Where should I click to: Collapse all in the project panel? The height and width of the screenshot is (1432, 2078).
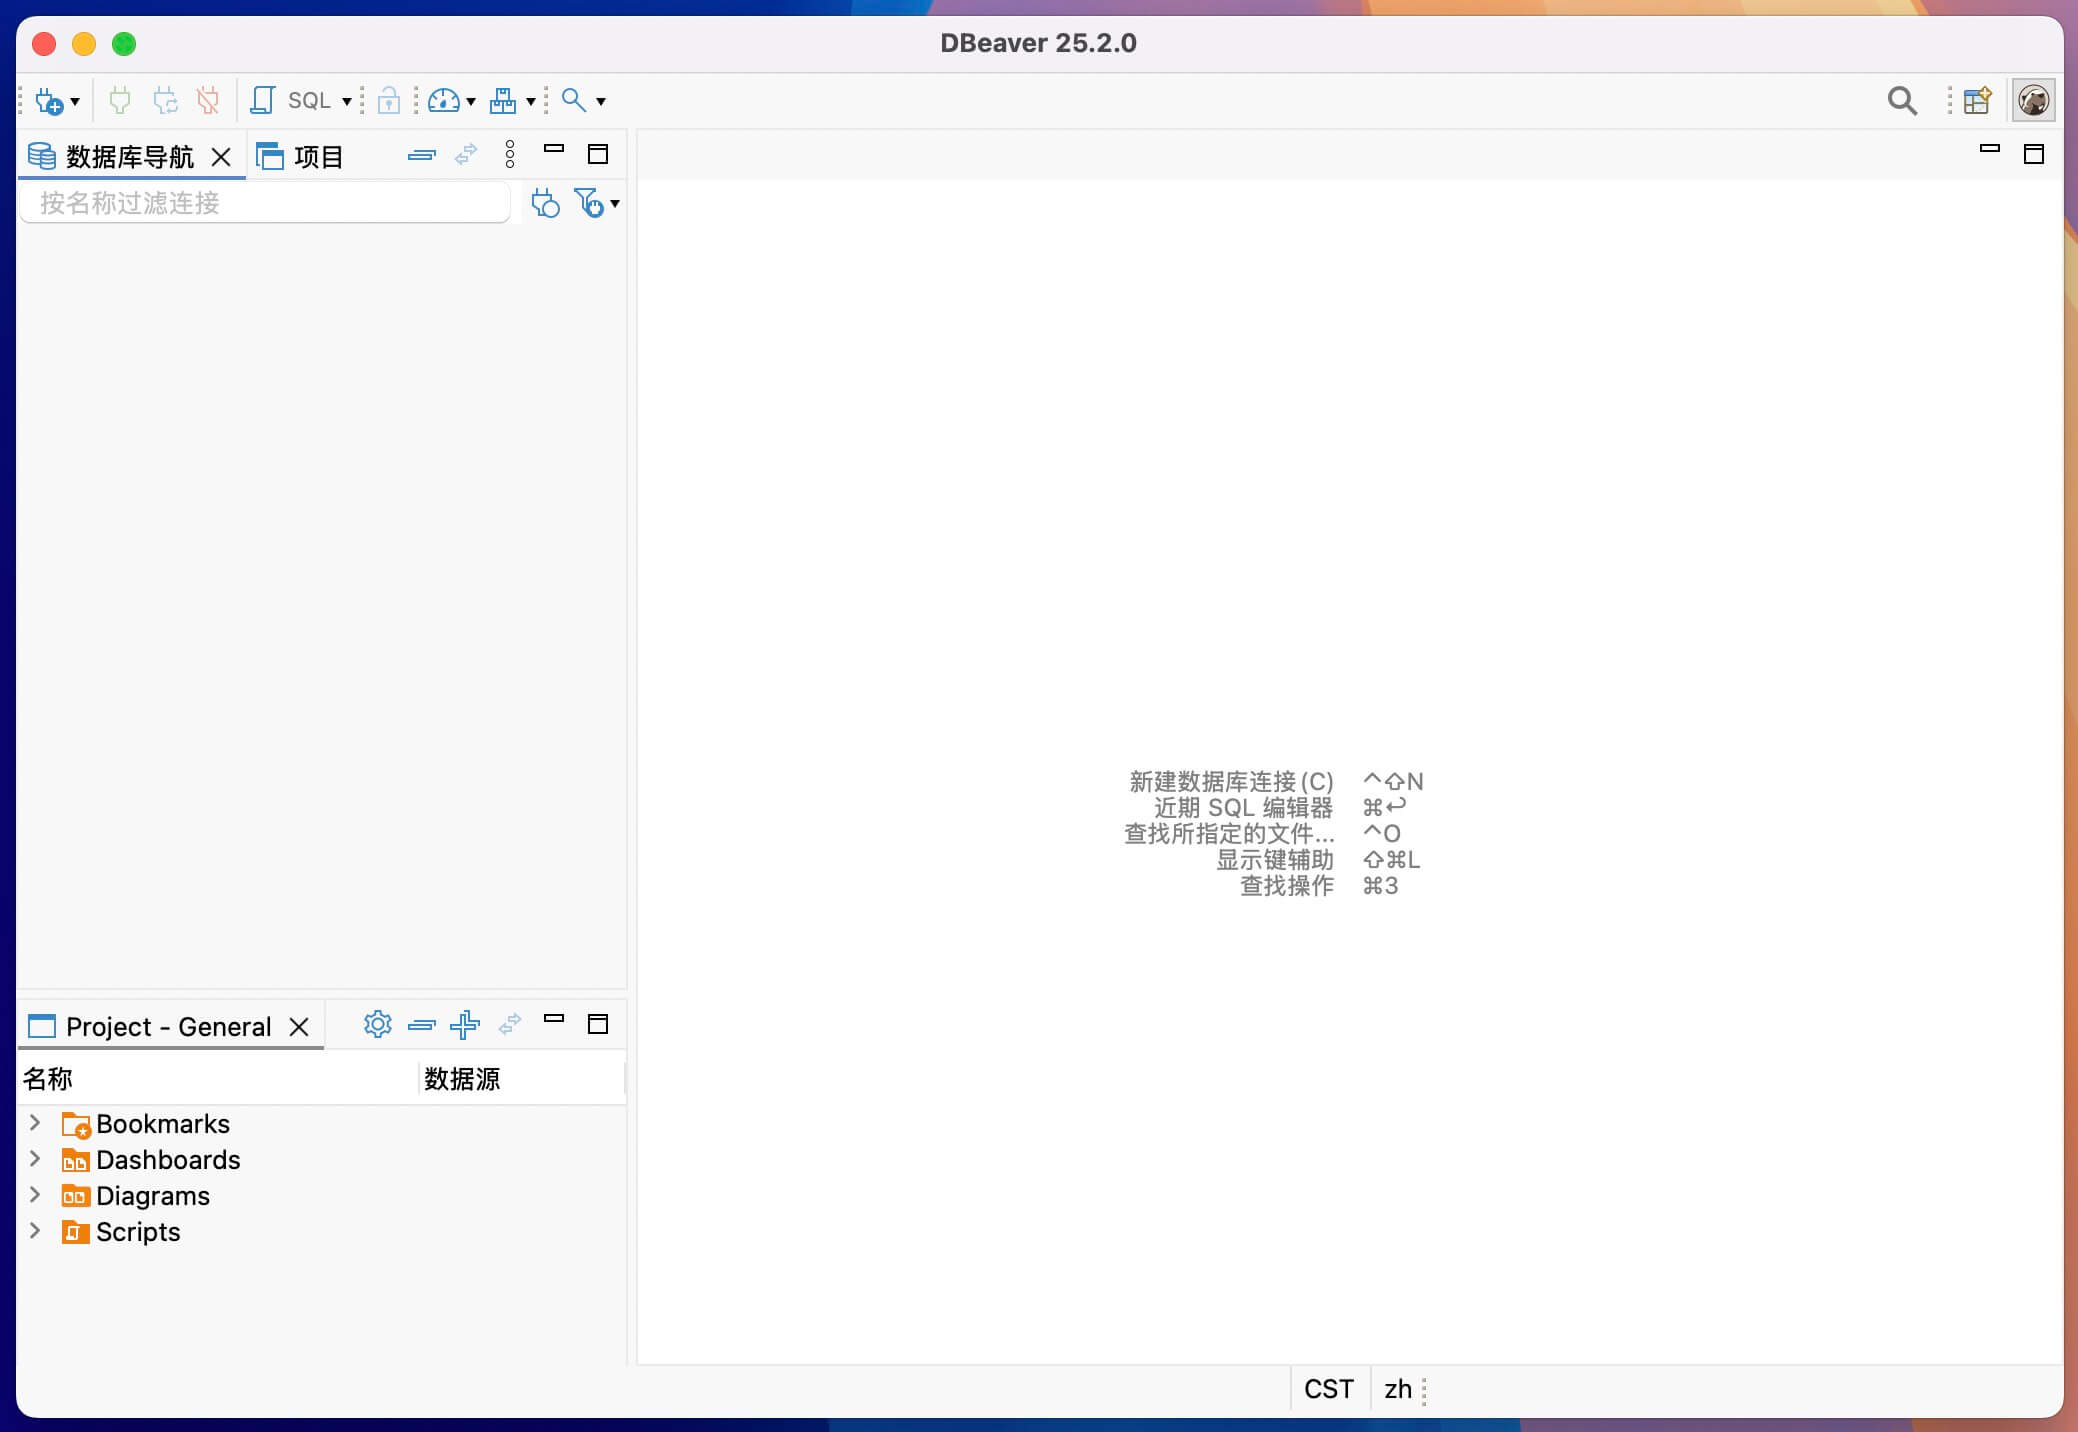click(422, 1025)
